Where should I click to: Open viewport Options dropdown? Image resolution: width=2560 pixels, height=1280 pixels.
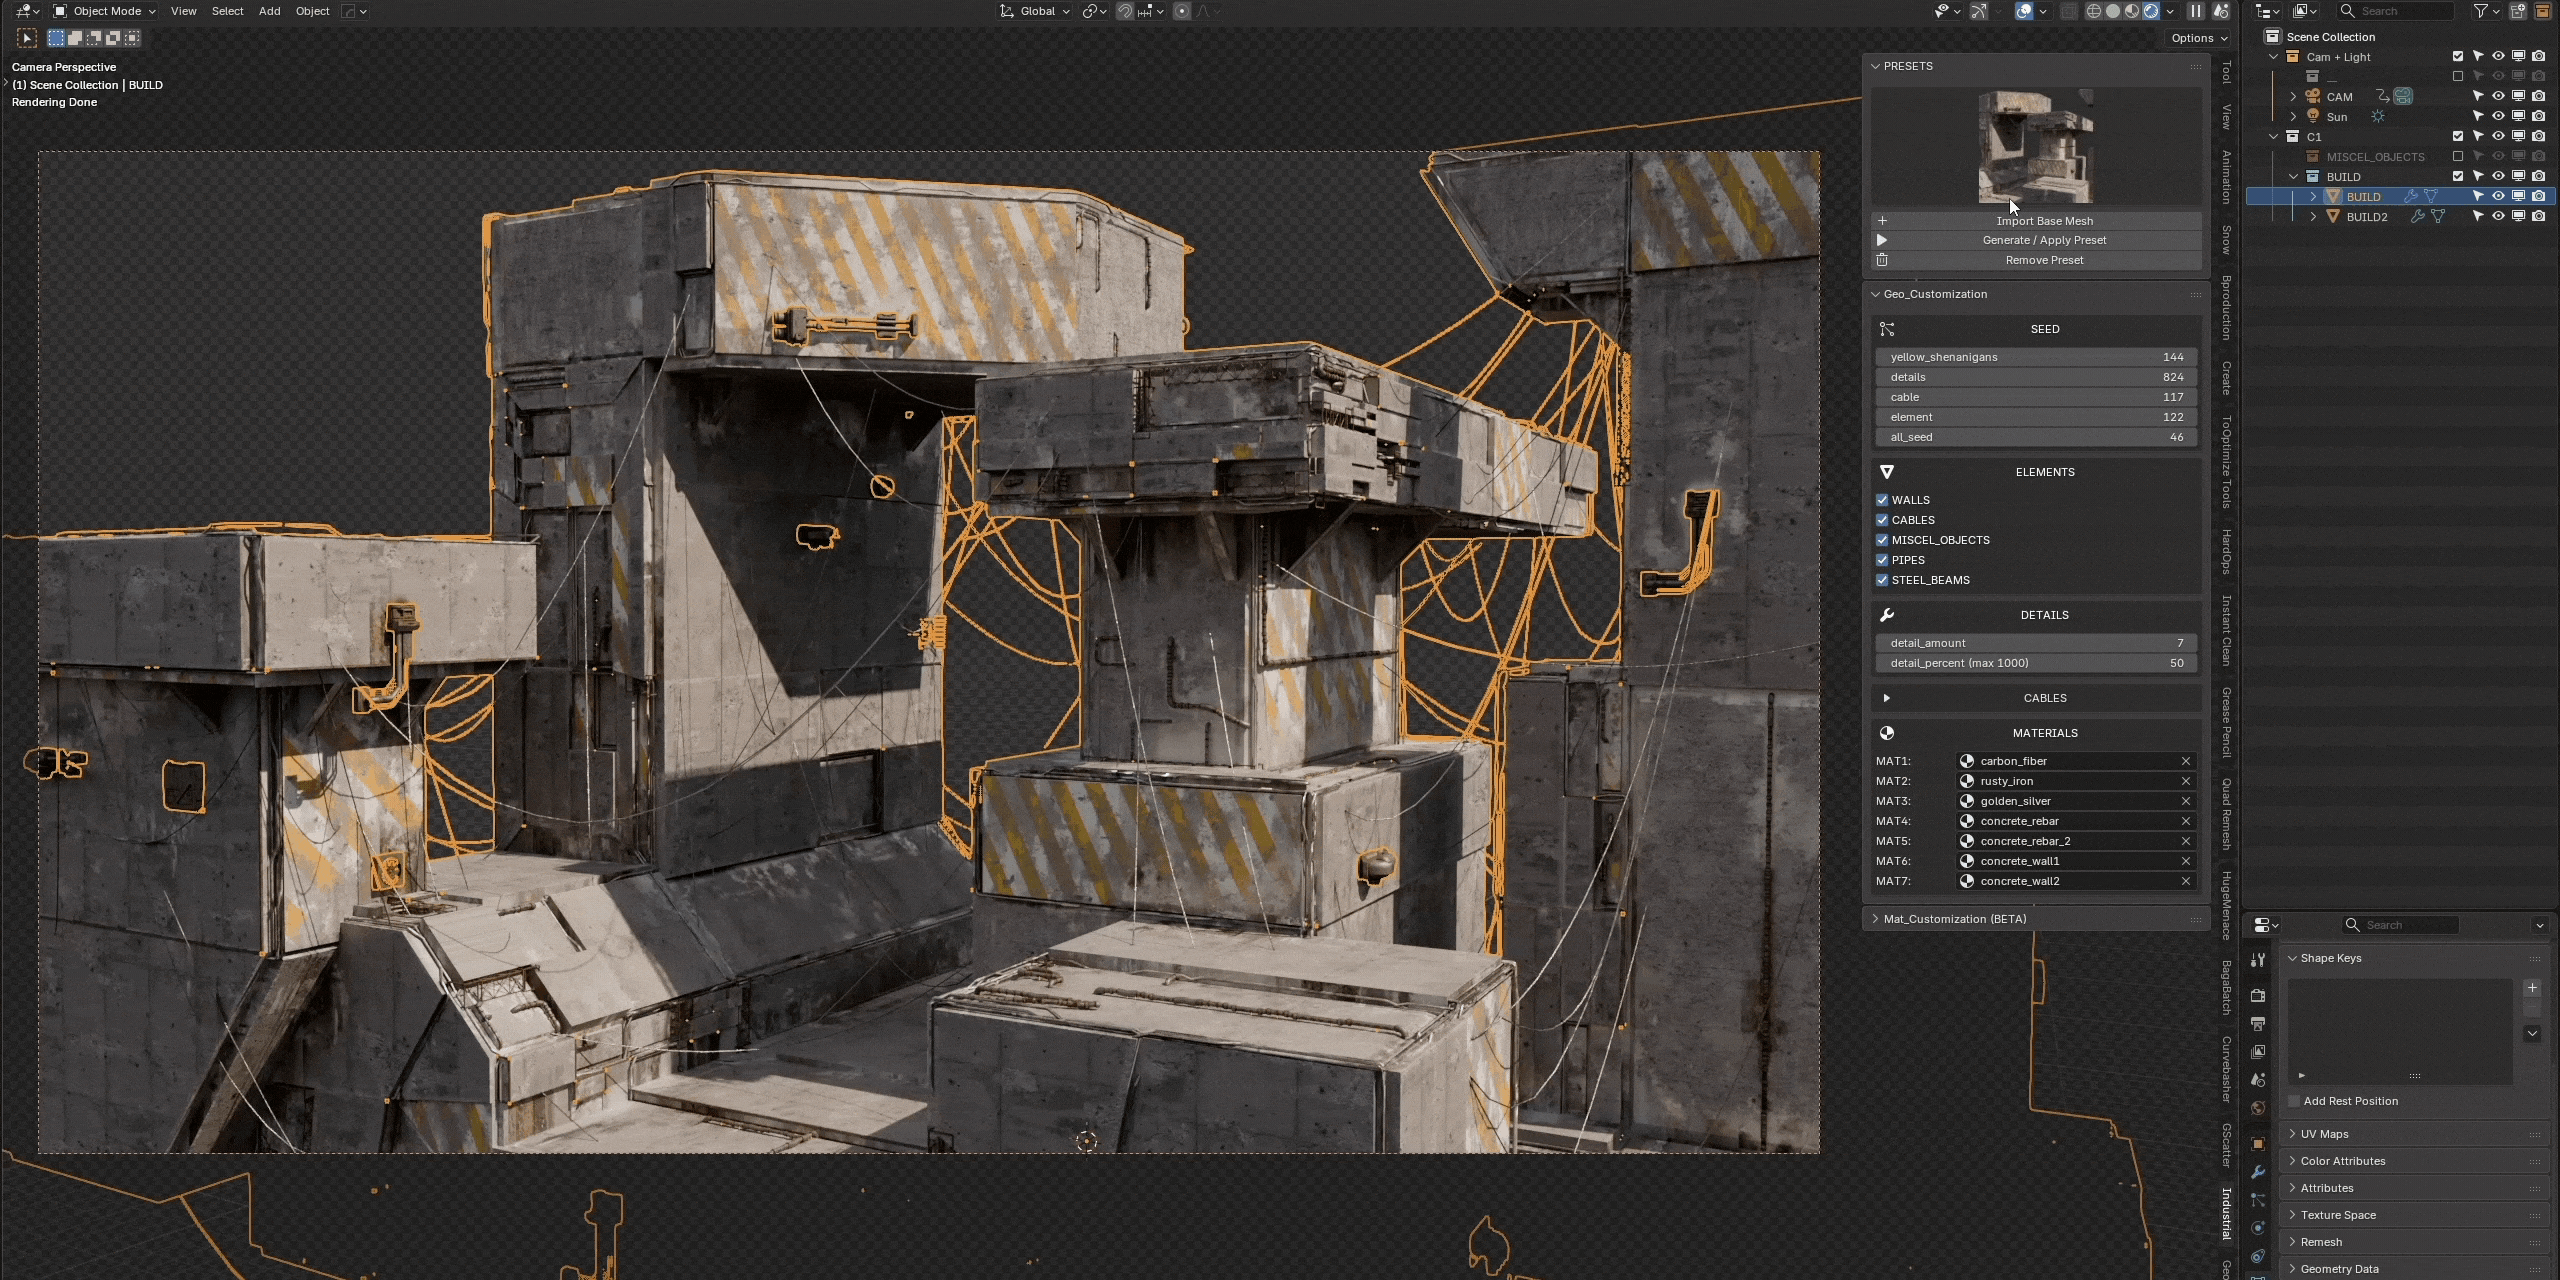2199,38
